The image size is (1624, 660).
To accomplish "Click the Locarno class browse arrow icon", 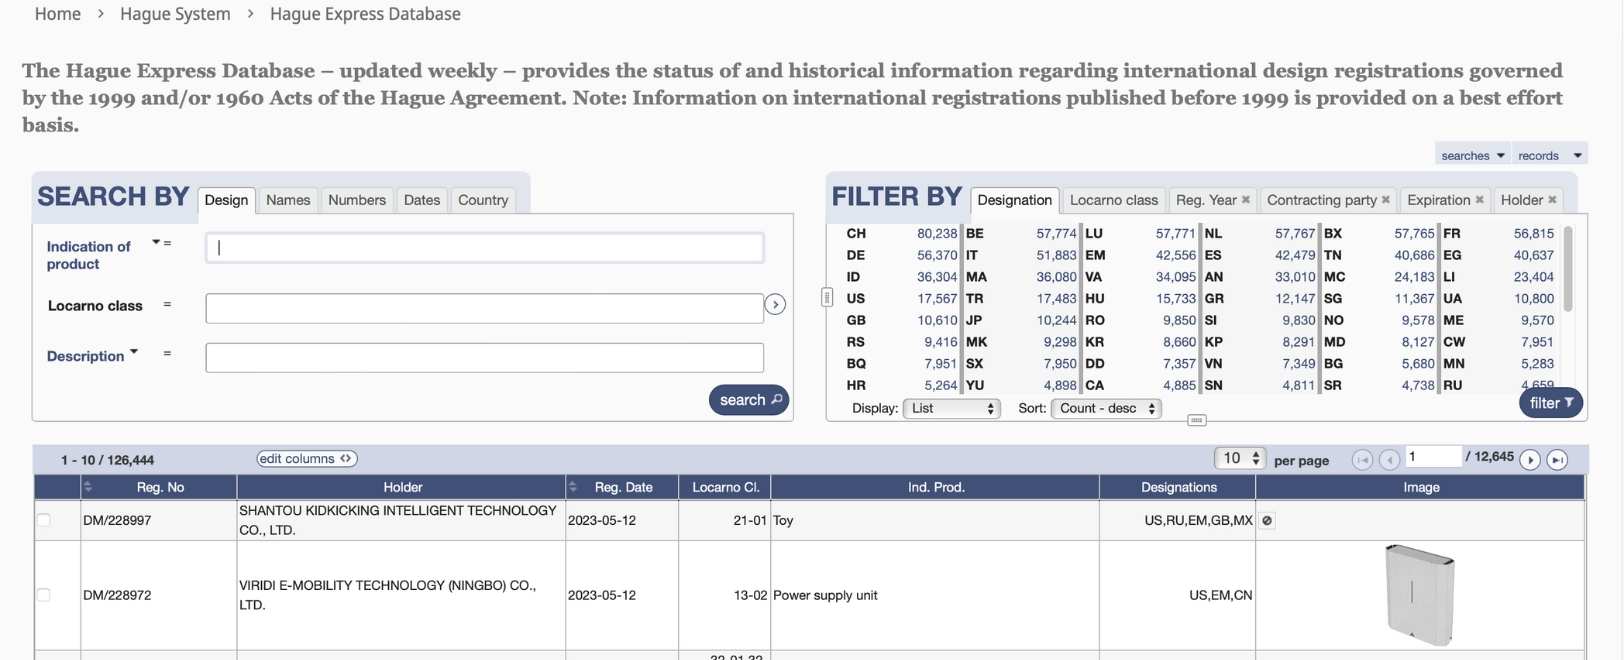I will pyautogui.click(x=775, y=305).
